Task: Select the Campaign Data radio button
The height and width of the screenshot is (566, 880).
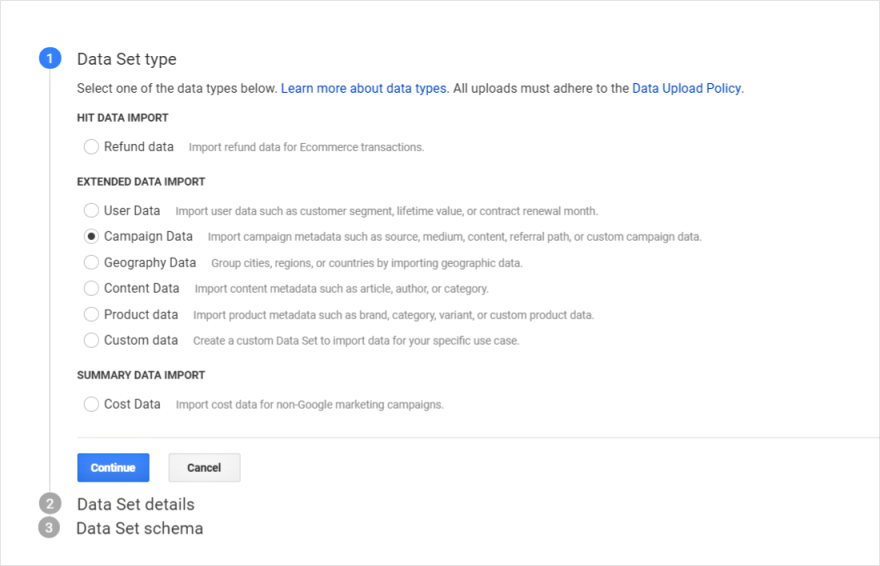Action: click(91, 236)
